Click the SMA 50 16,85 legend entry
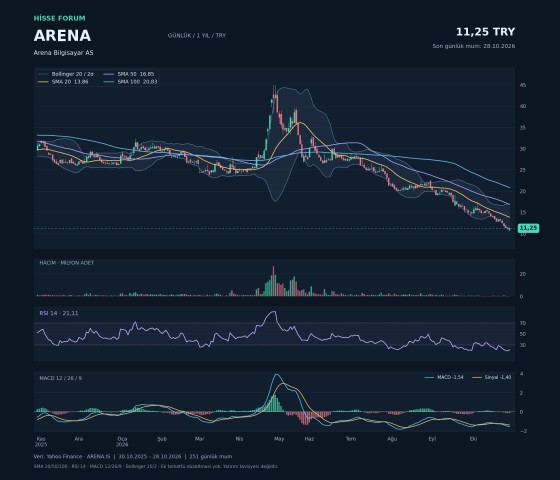The image size is (560, 480). tap(129, 74)
